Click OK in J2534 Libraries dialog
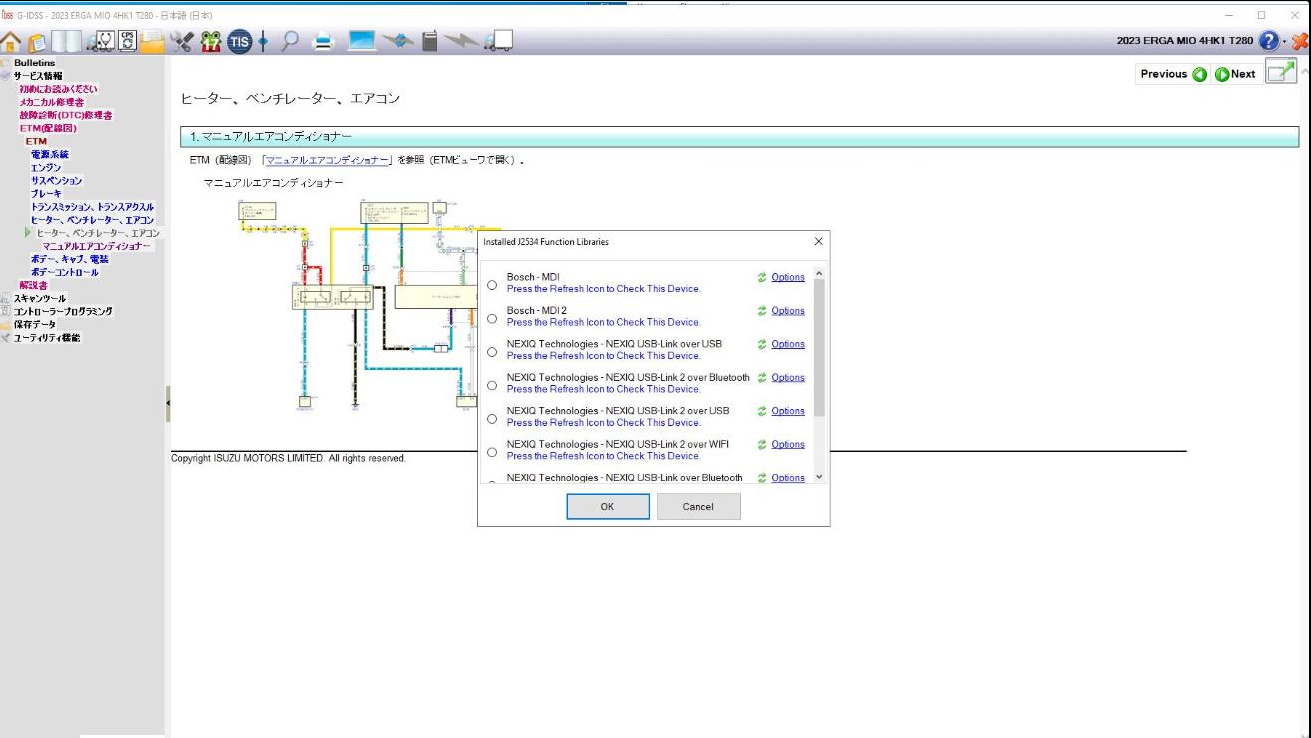 point(607,506)
